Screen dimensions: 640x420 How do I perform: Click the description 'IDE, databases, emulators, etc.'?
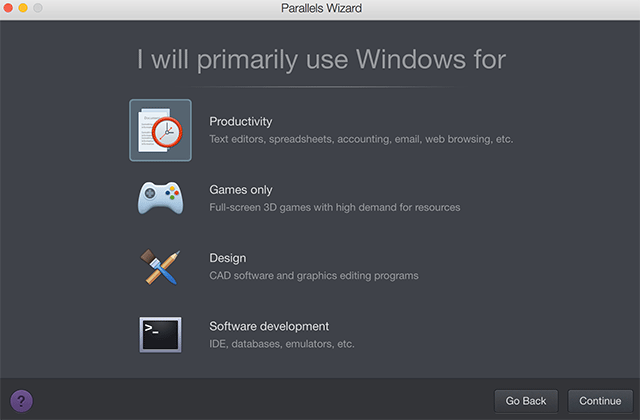(x=282, y=344)
